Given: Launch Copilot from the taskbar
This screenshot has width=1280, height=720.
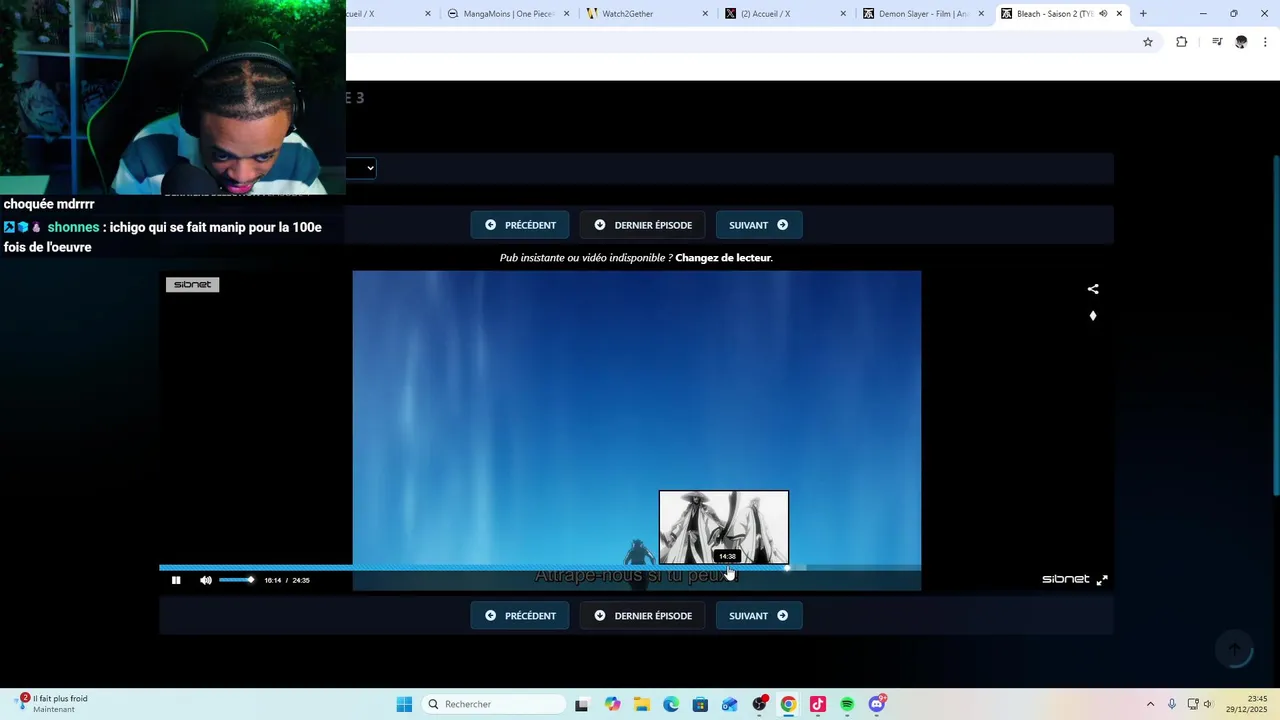Looking at the screenshot, I should point(612,704).
